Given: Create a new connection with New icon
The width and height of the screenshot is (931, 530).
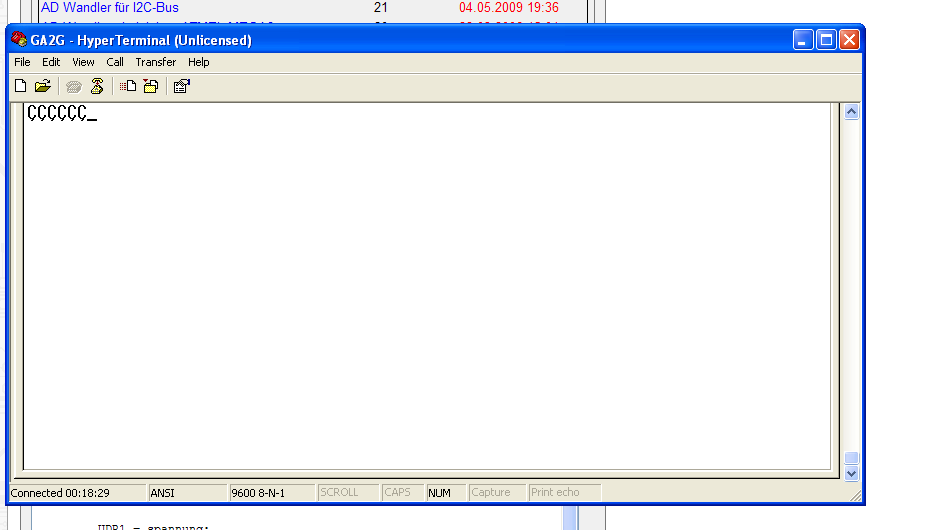Looking at the screenshot, I should tap(20, 86).
